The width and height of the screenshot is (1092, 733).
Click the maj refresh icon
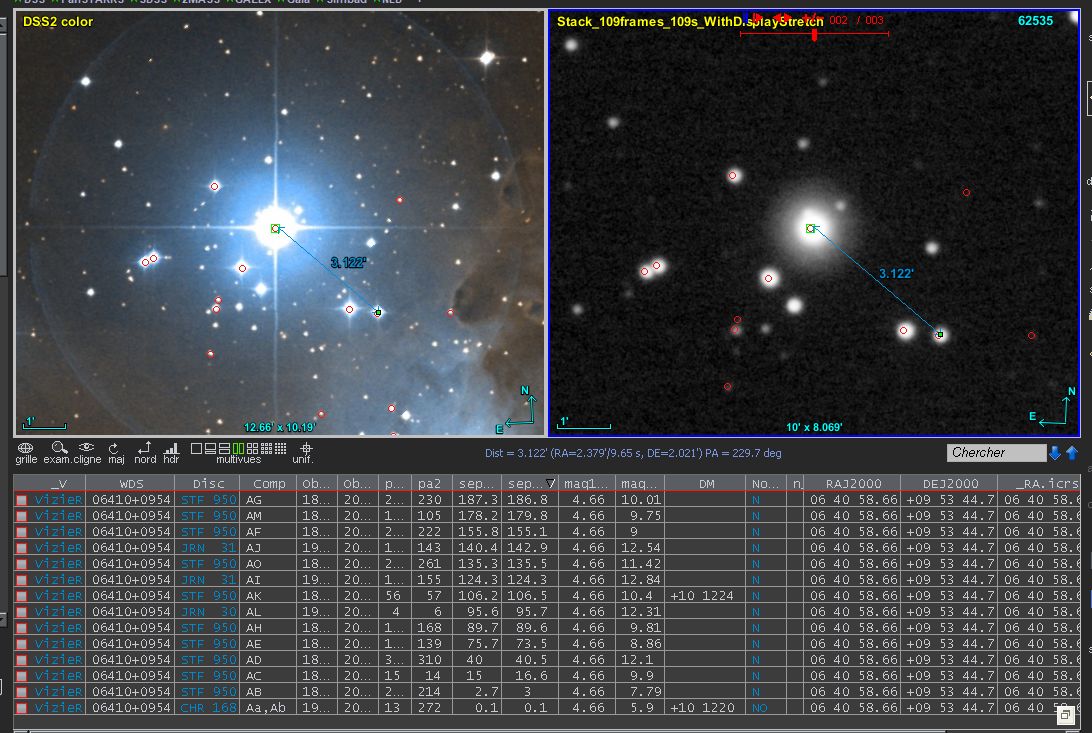(x=114, y=448)
